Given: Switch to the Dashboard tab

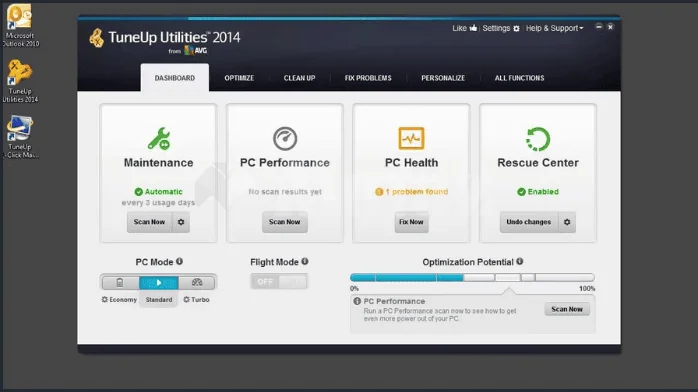Looking at the screenshot, I should coord(174,78).
